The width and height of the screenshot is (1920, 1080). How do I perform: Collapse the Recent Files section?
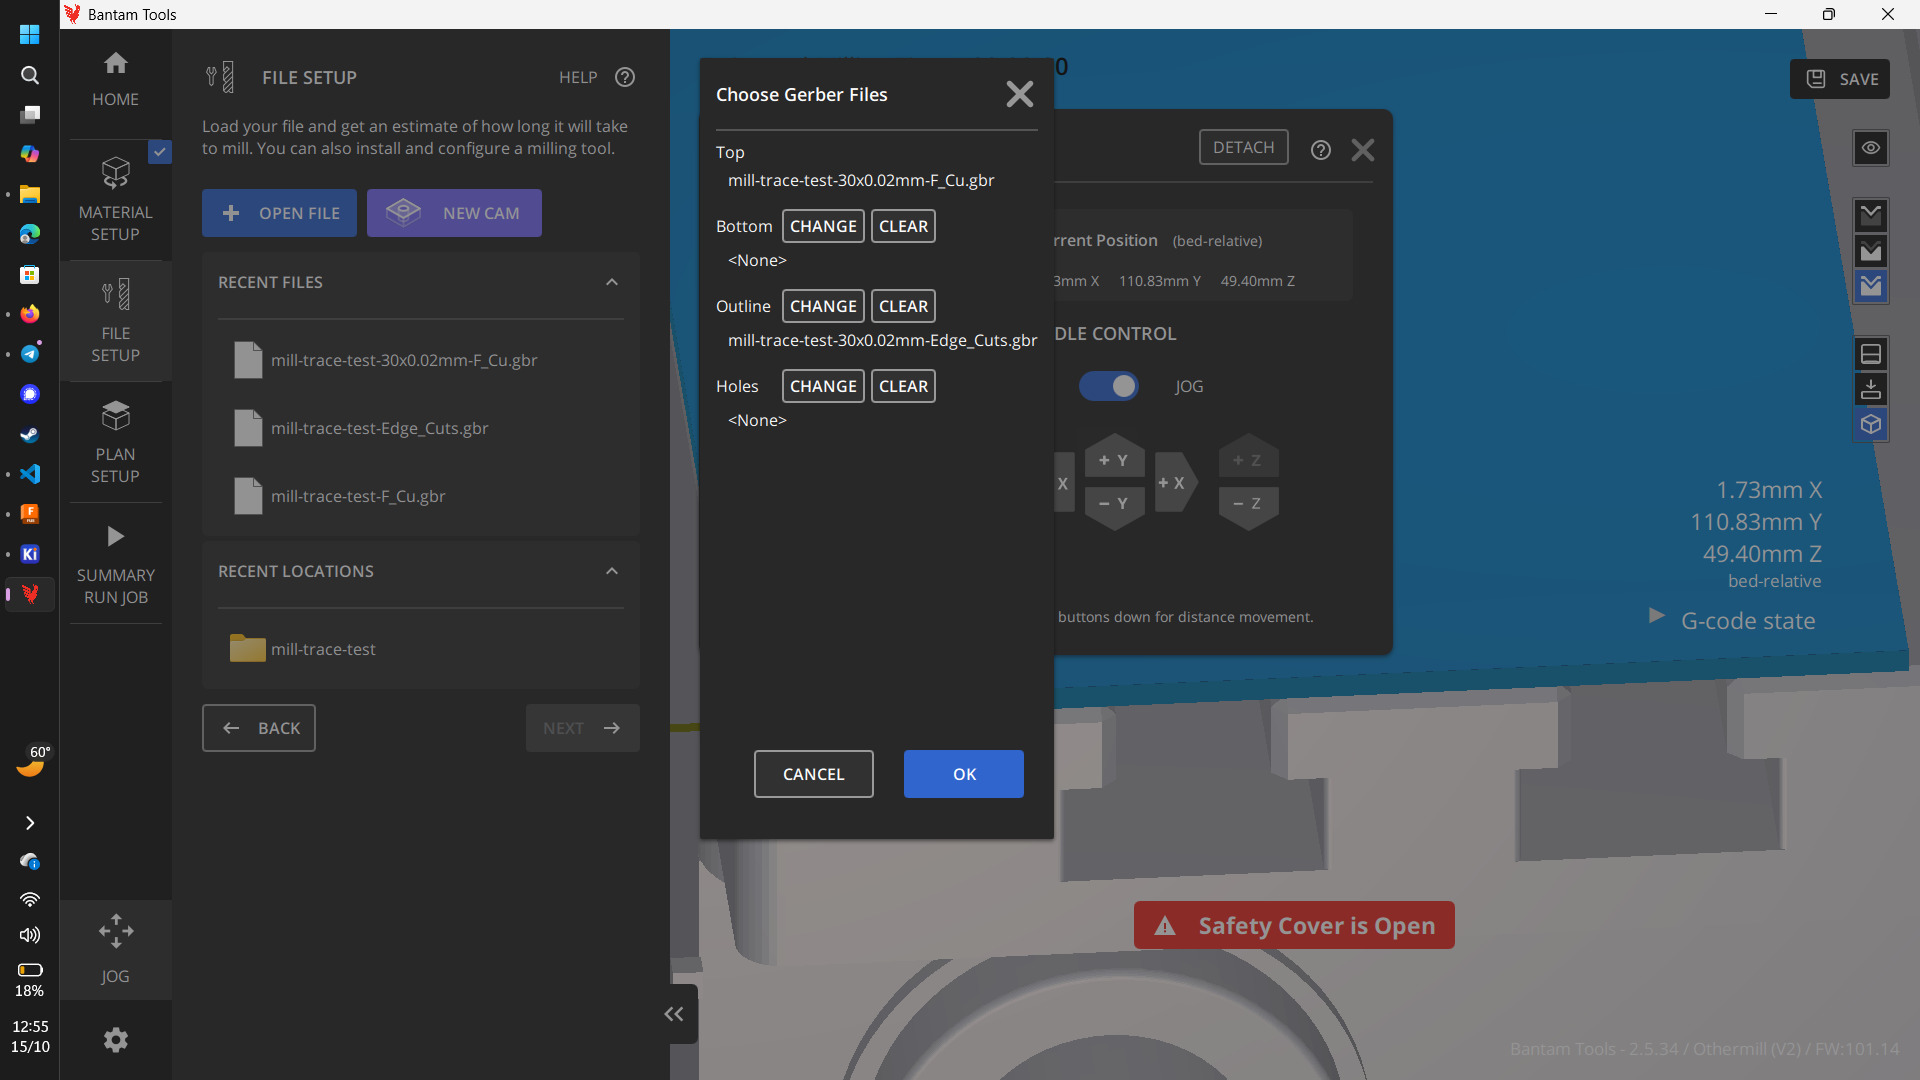click(x=612, y=282)
